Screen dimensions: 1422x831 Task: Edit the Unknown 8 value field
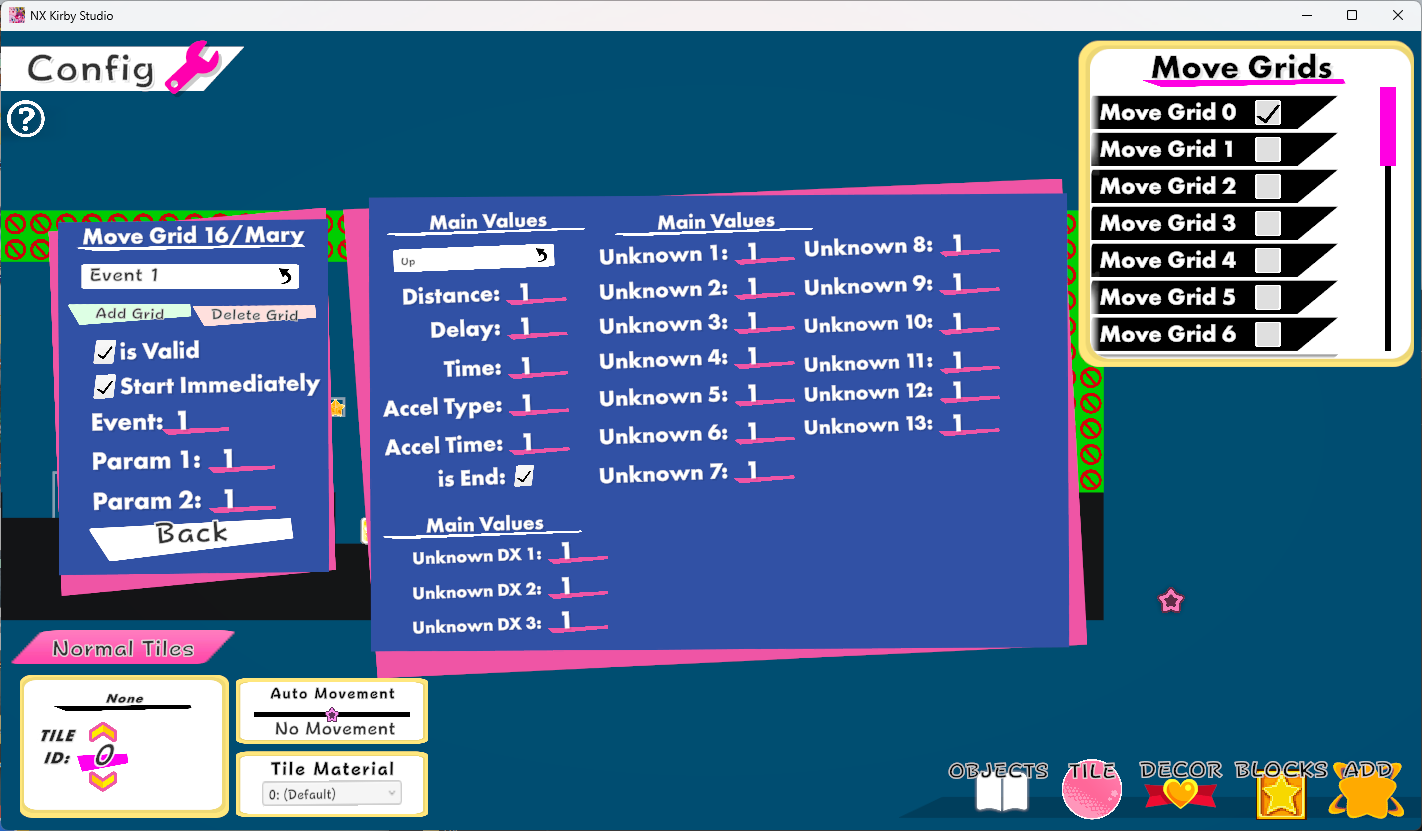[x=969, y=245]
